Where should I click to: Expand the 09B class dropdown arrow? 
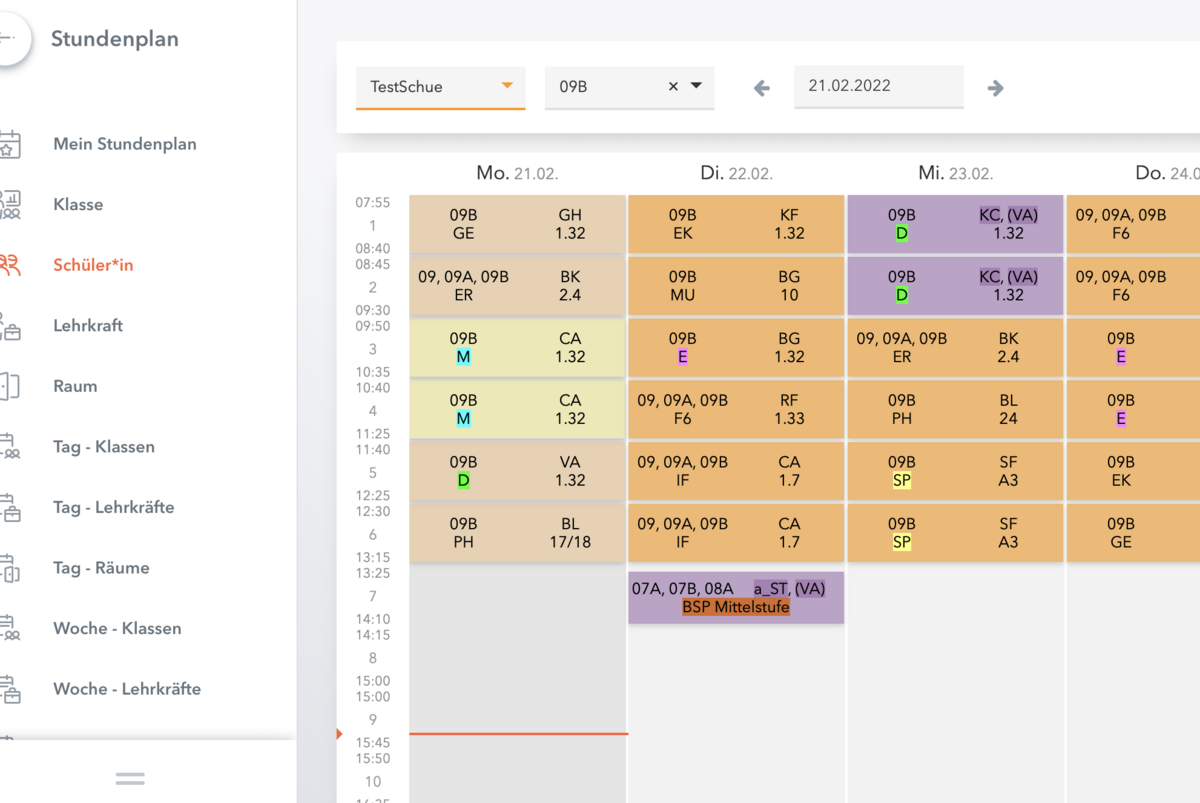[696, 86]
